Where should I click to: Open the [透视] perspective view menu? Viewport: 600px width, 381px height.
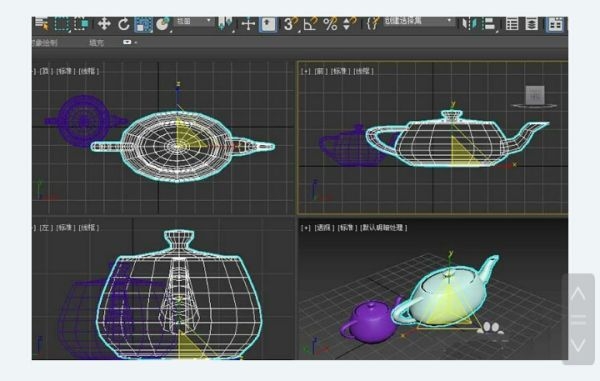(x=324, y=228)
